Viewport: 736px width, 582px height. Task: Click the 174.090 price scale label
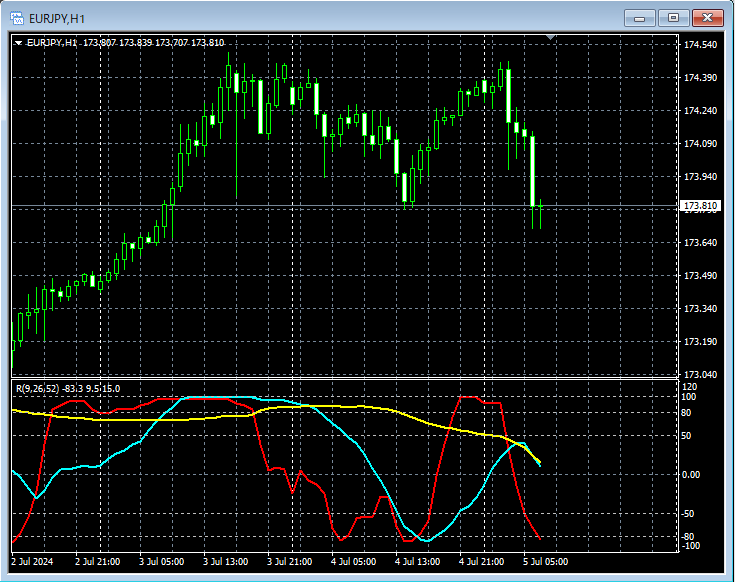pos(700,144)
